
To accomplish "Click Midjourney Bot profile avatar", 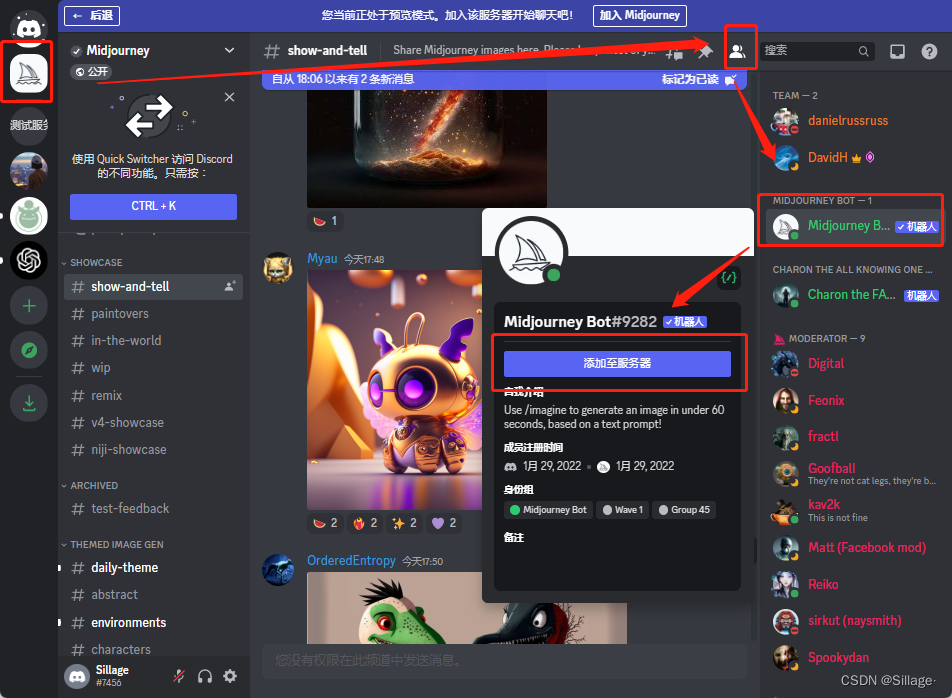I will click(x=531, y=251).
